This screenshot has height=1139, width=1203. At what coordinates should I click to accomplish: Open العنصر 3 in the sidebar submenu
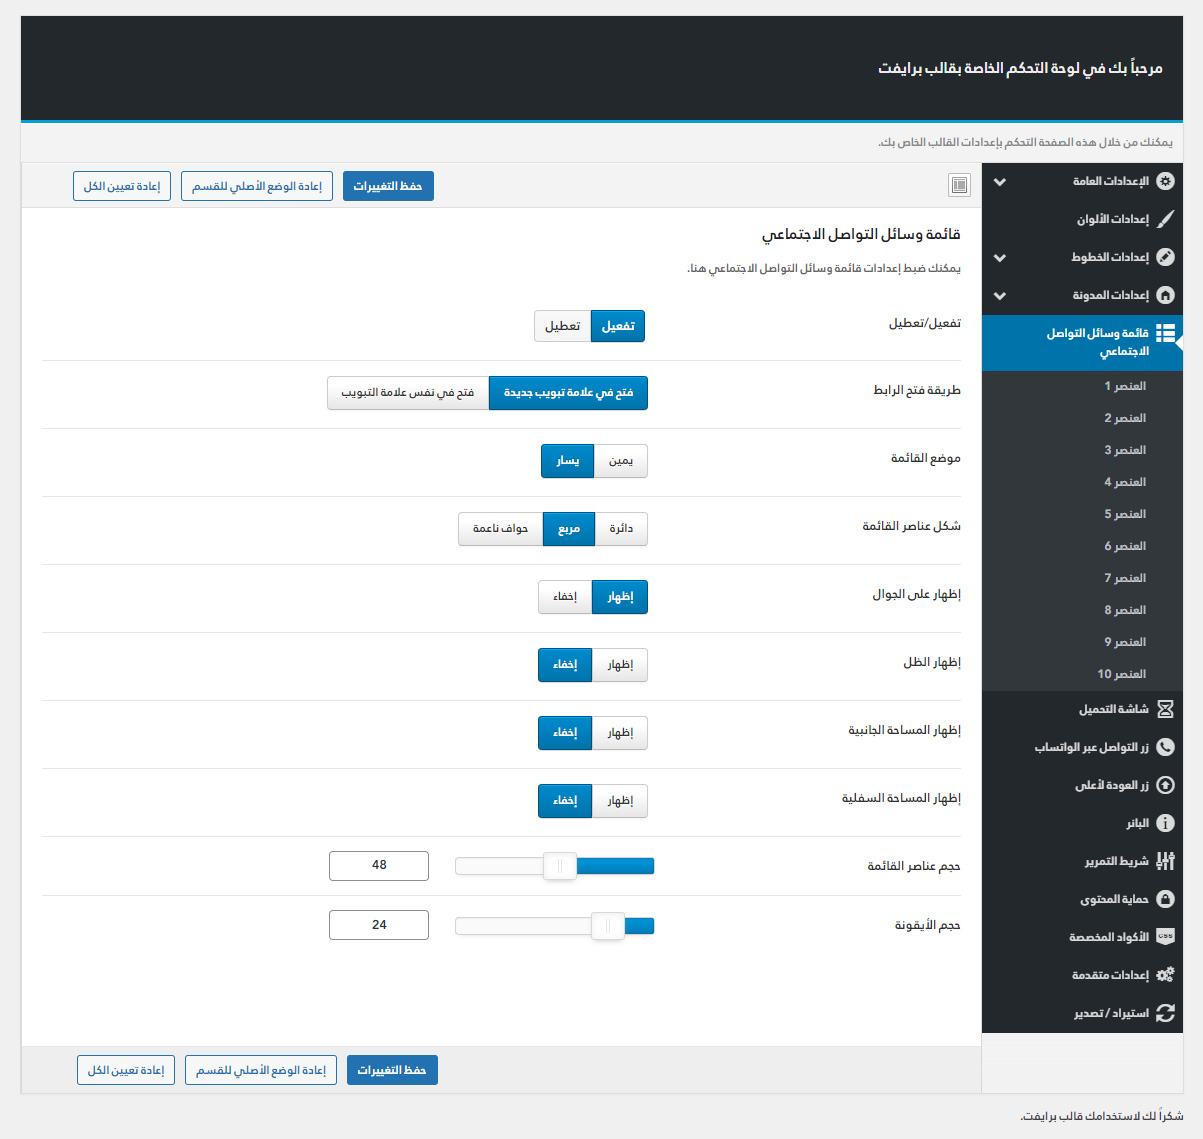click(x=1124, y=450)
